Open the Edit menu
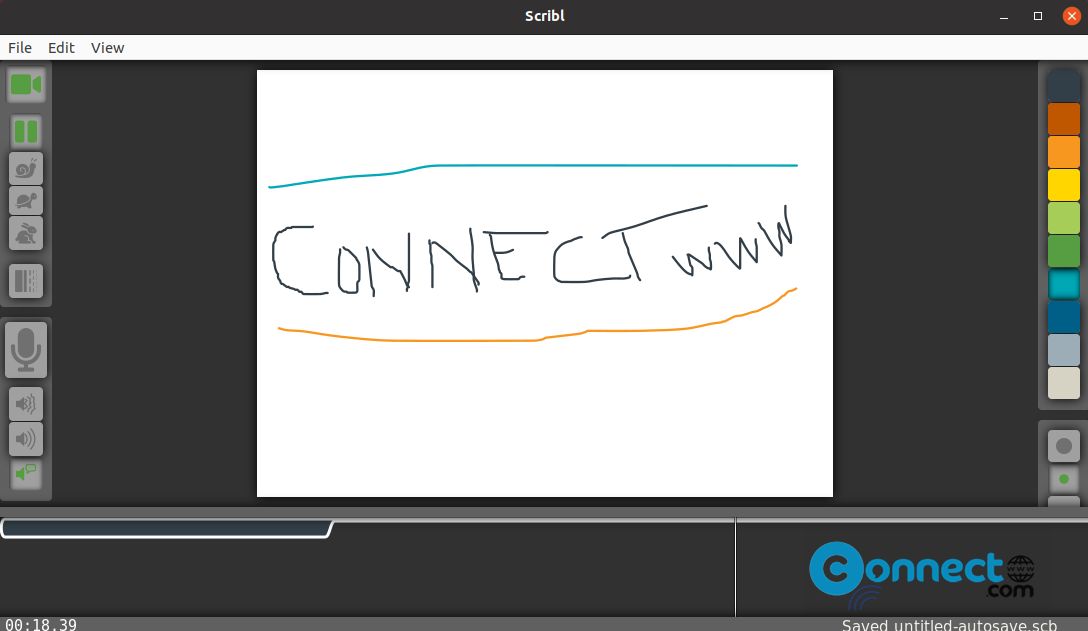Viewport: 1088px width, 631px height. [61, 48]
